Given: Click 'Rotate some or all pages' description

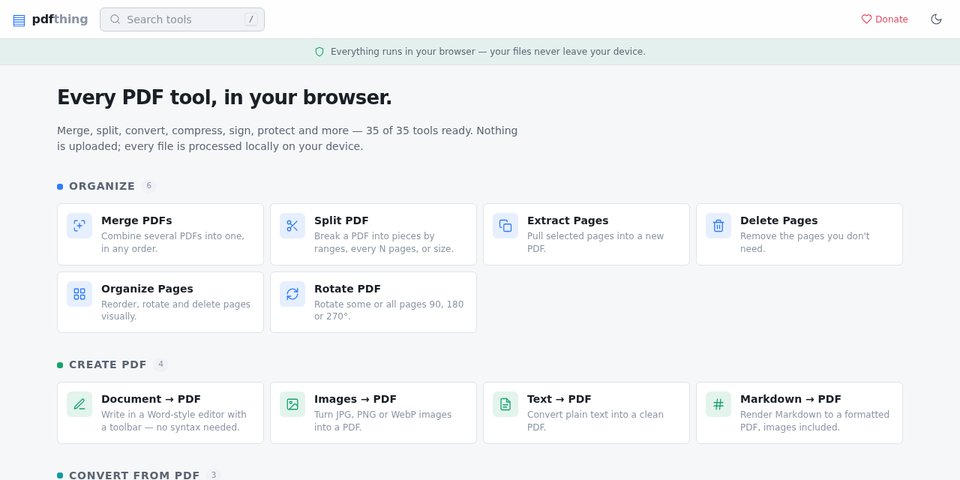Looking at the screenshot, I should coord(389,310).
